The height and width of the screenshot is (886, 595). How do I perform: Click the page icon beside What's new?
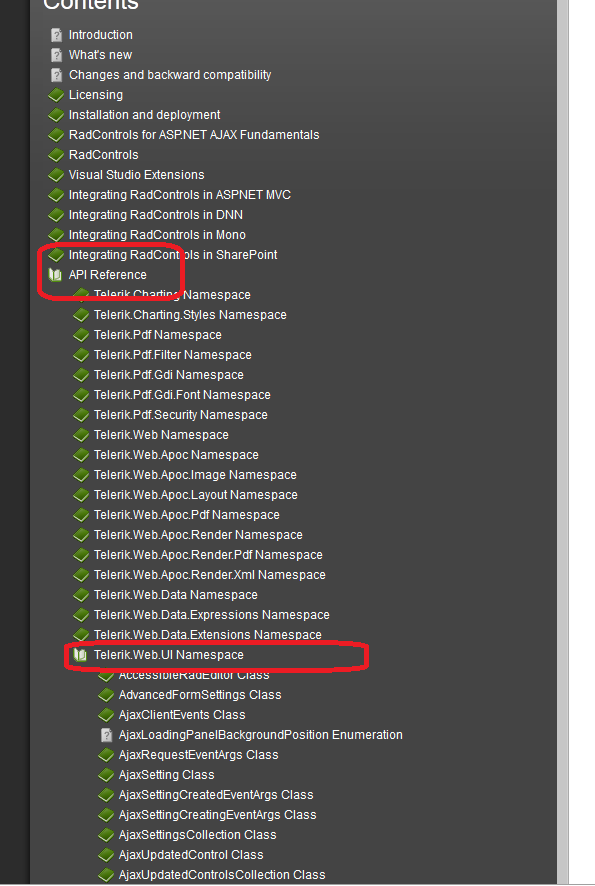coord(57,55)
